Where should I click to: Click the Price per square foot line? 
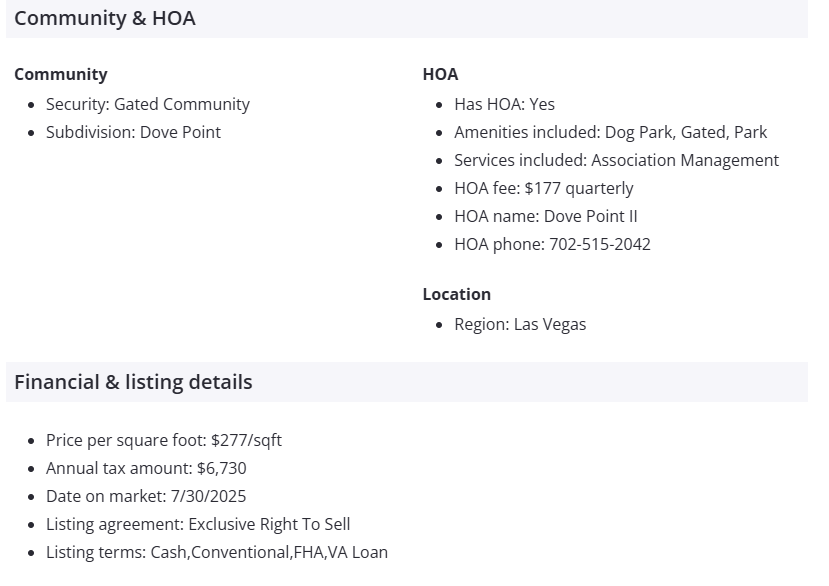point(164,440)
